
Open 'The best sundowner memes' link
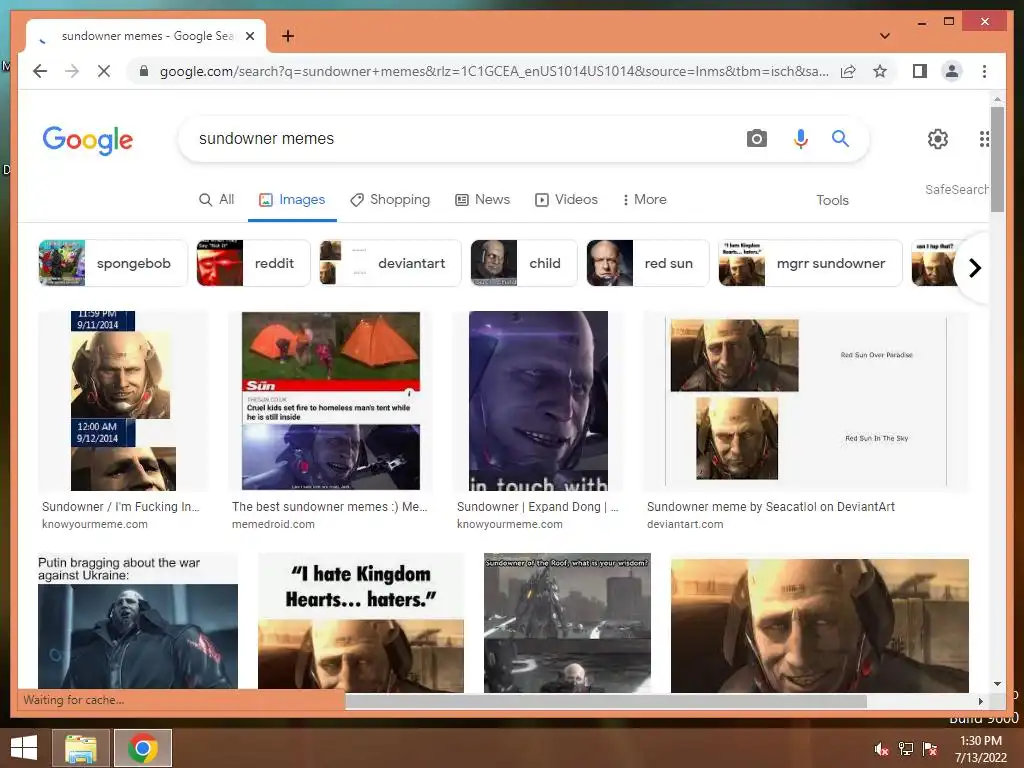point(330,507)
